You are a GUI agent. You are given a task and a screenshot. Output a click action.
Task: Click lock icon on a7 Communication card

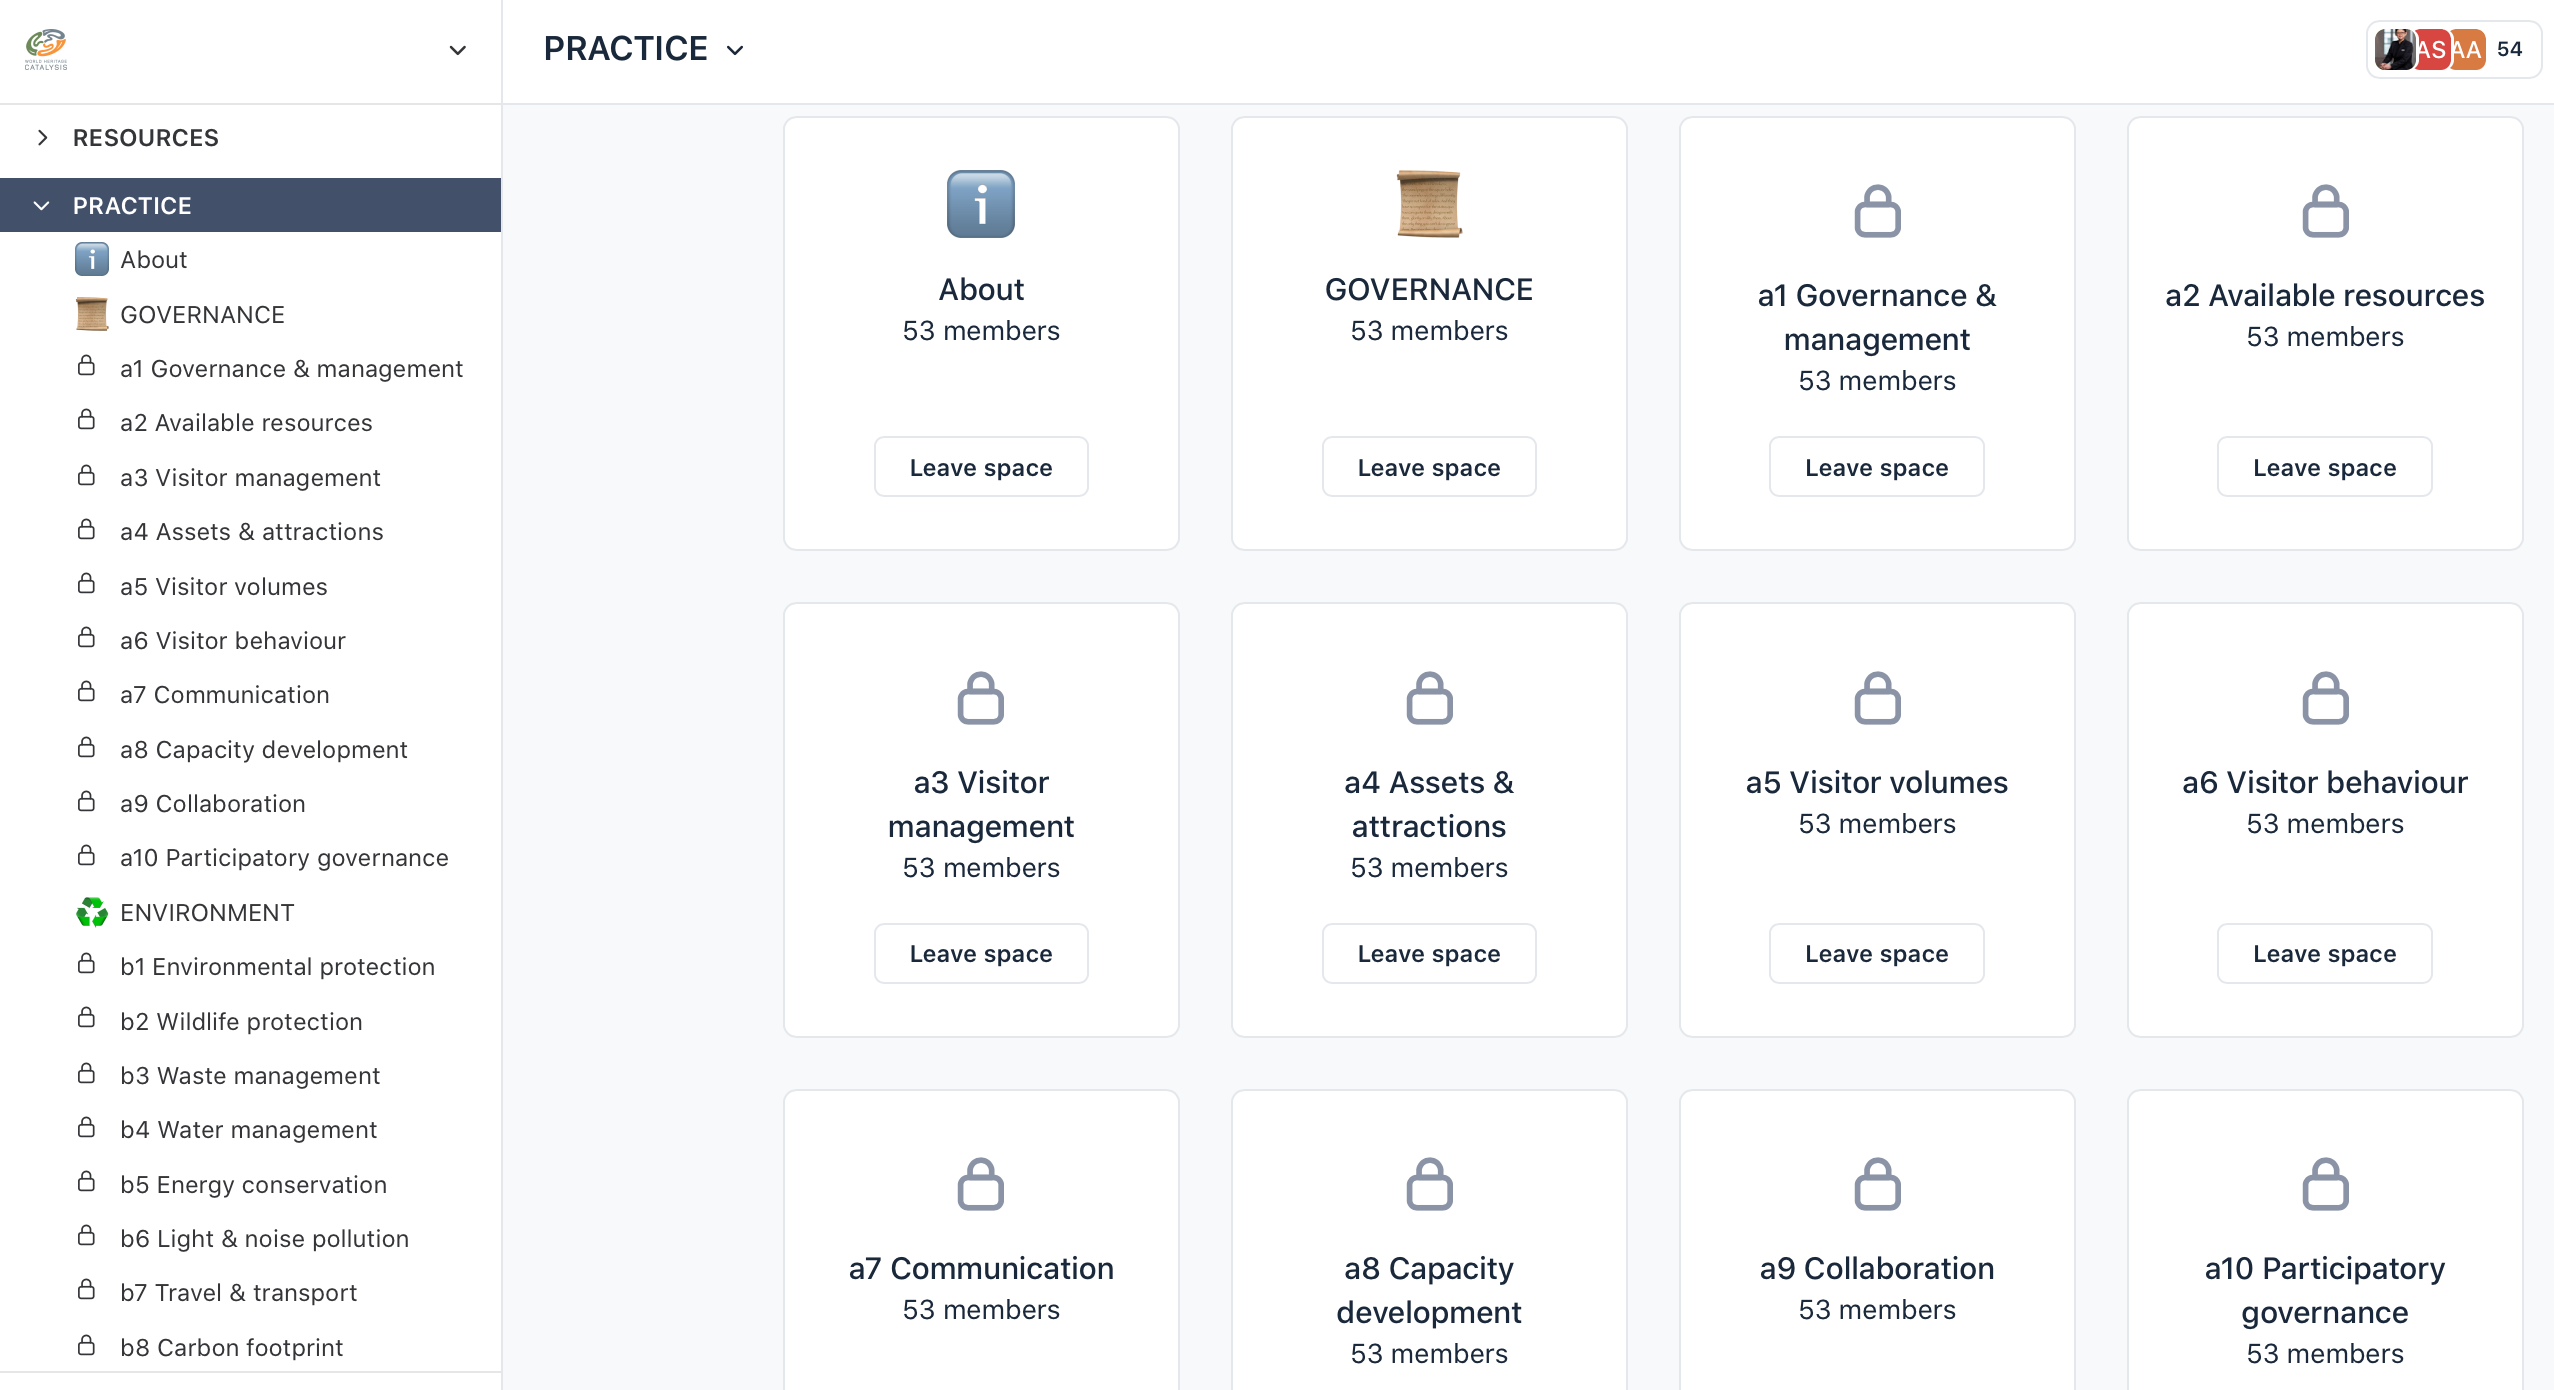point(980,1184)
